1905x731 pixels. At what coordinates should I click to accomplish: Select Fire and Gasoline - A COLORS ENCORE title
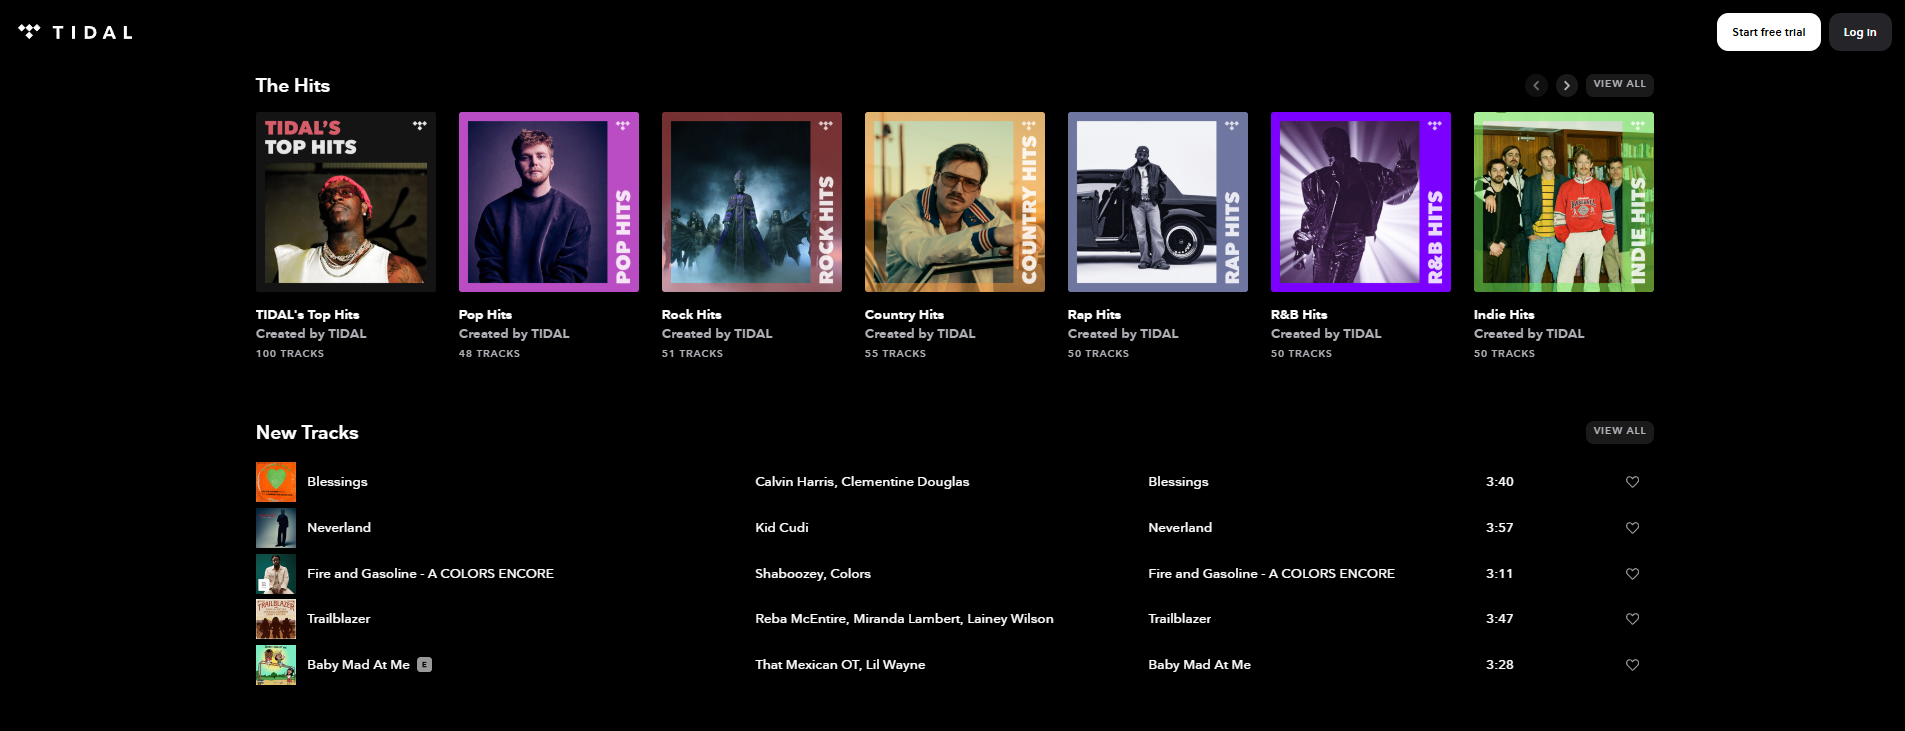(430, 574)
